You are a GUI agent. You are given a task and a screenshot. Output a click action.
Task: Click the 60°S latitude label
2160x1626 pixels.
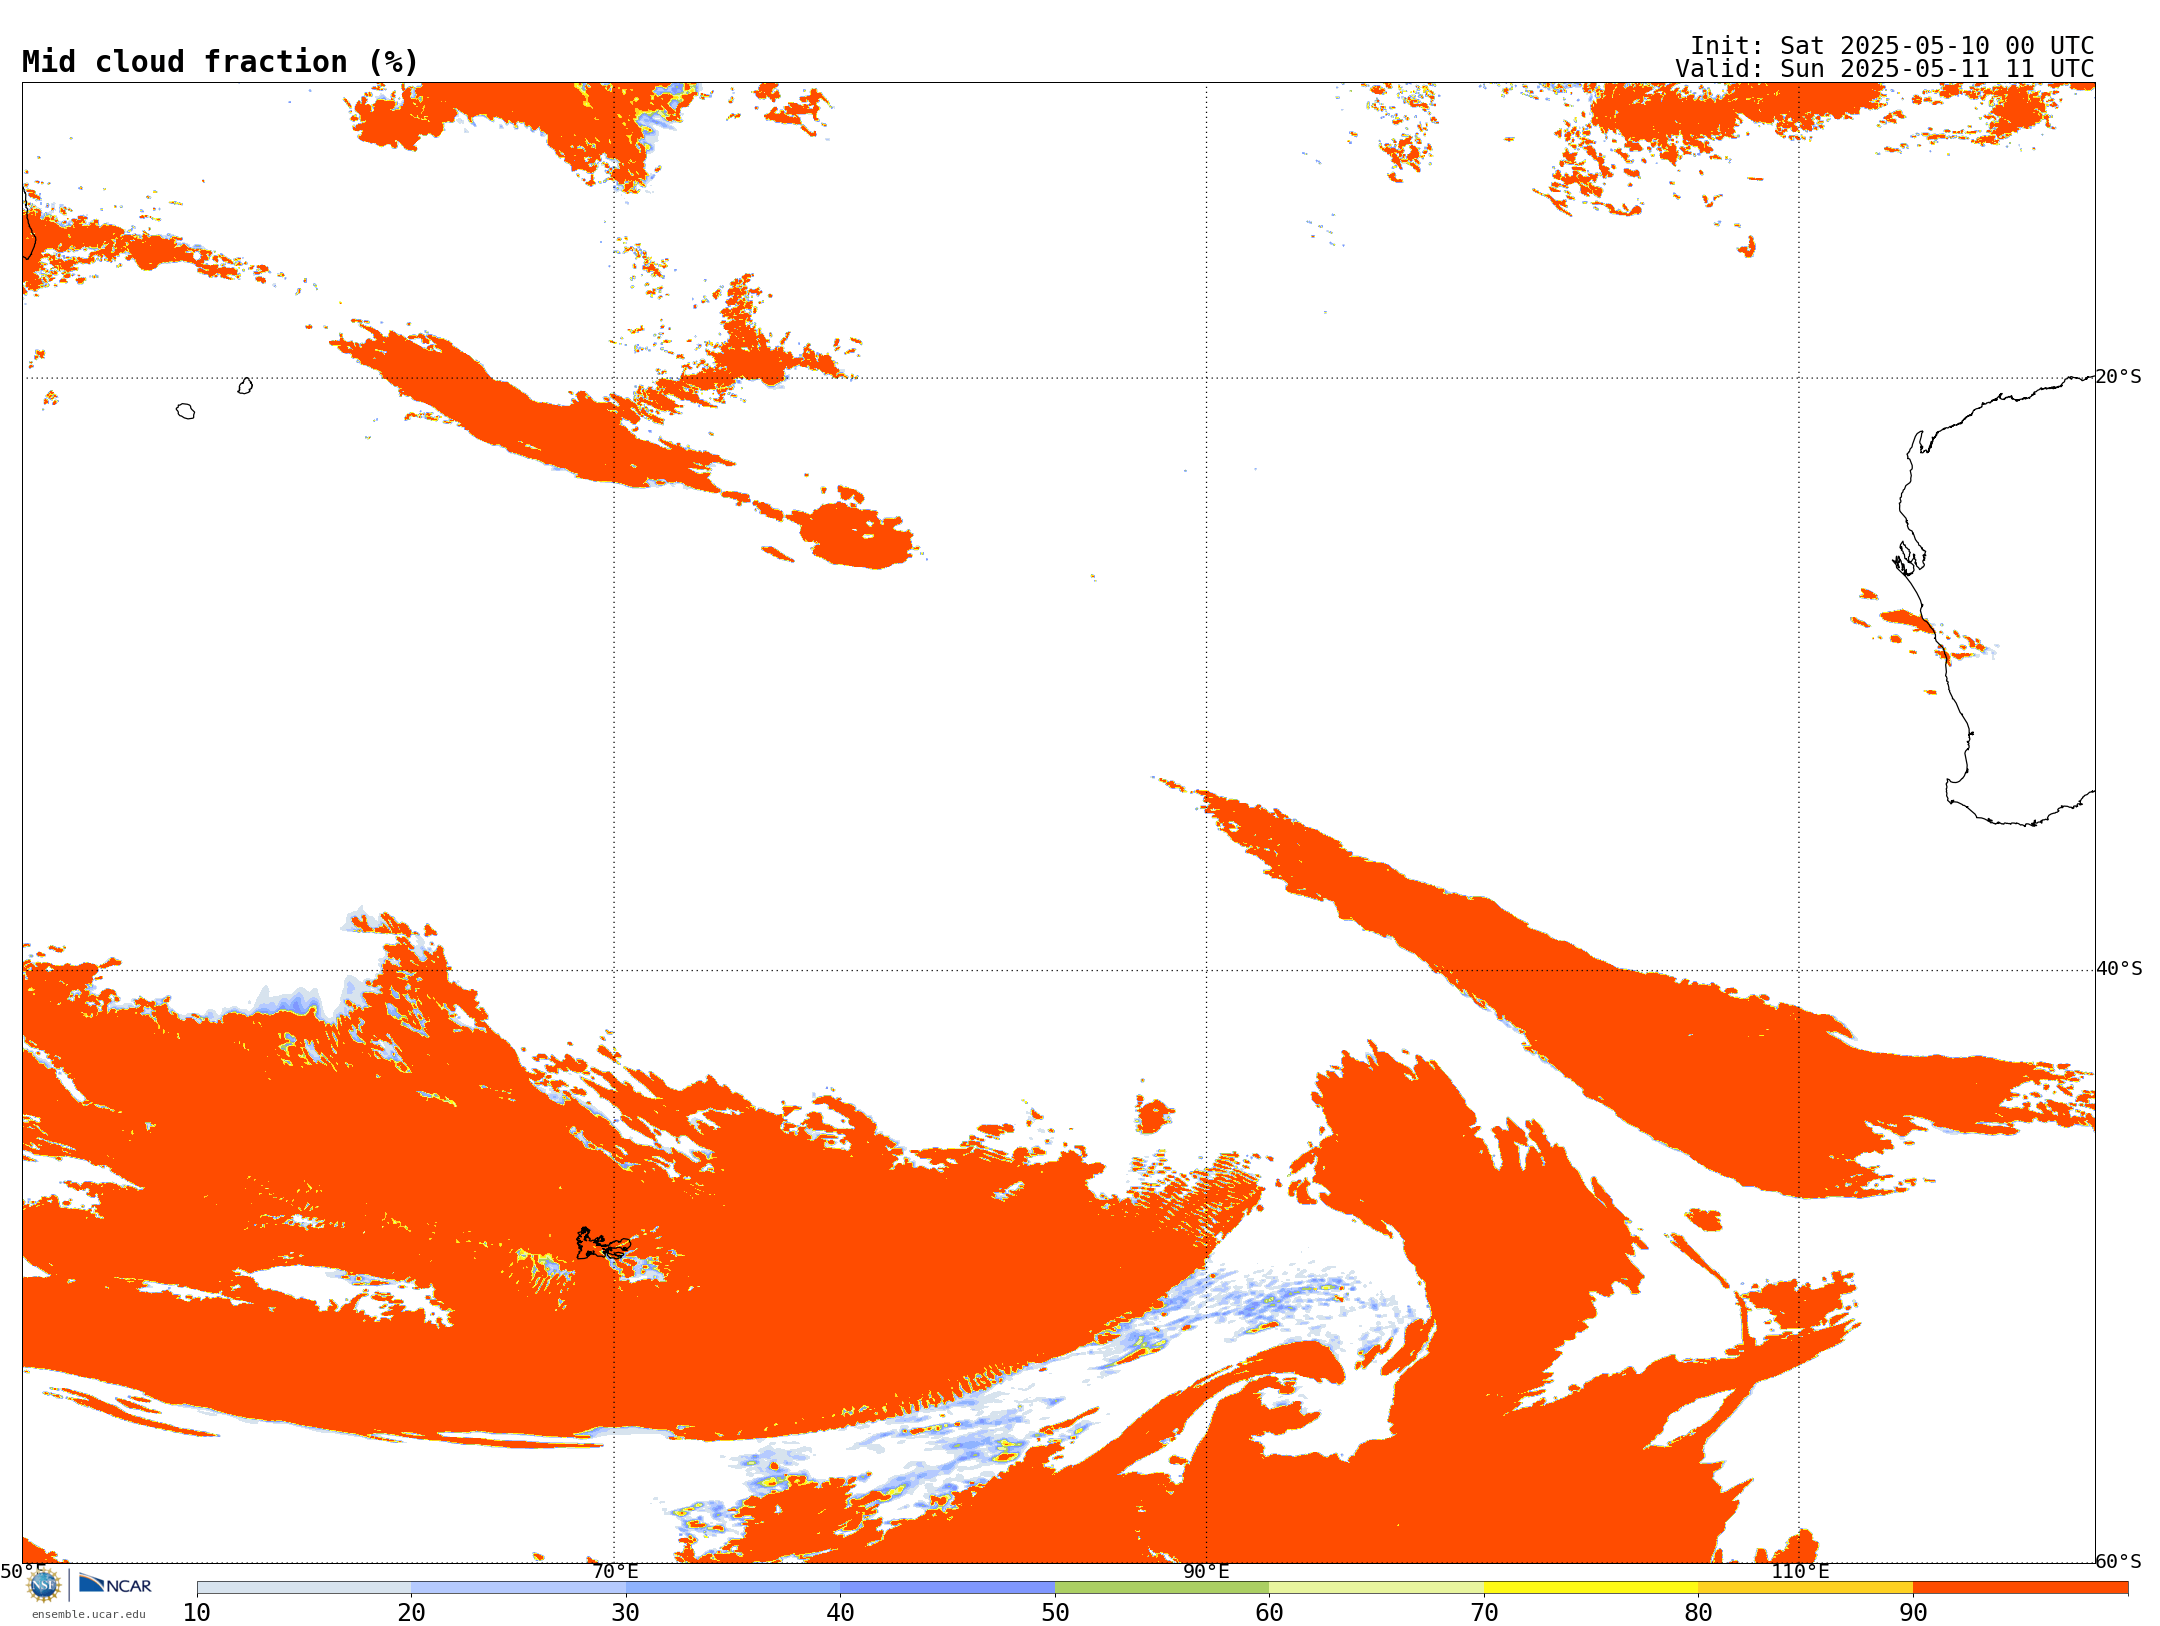[x=2119, y=1561]
